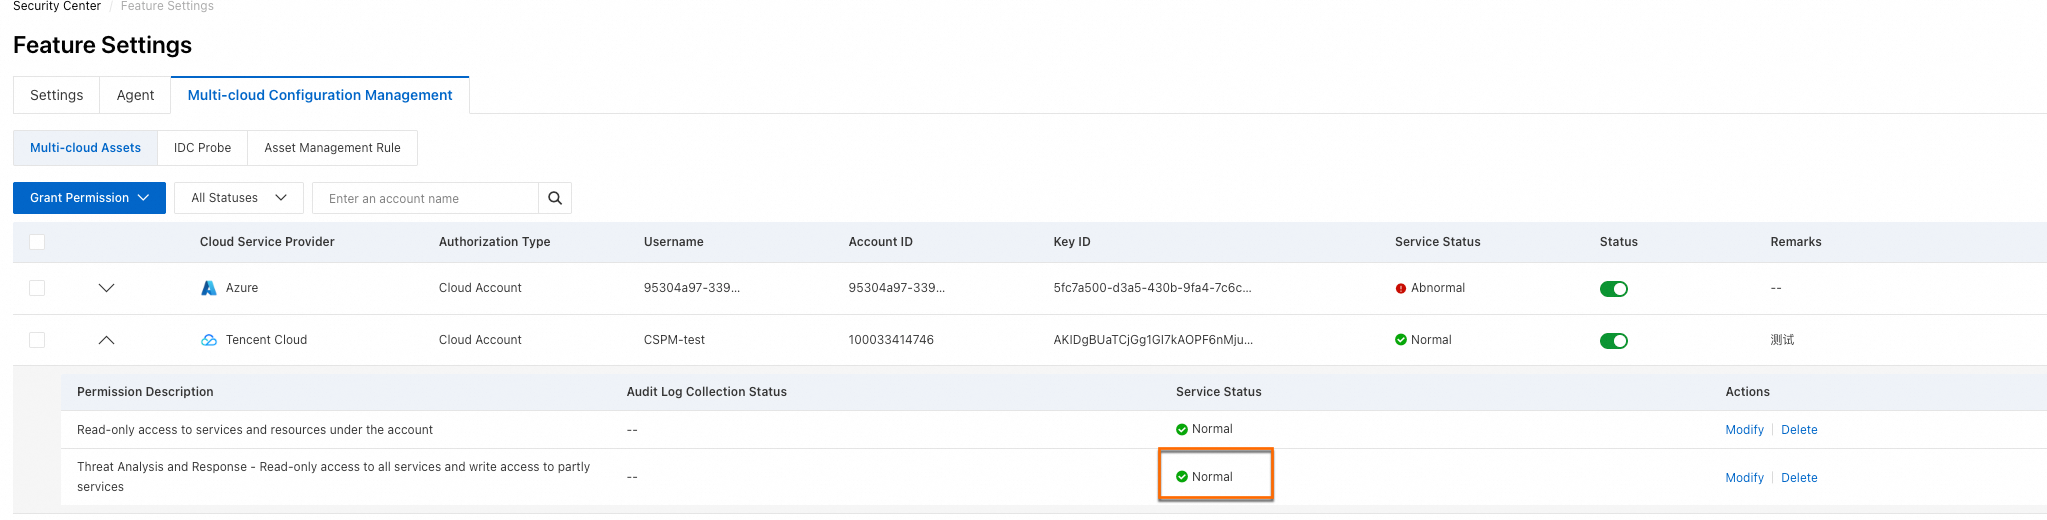Click the red Abnormal status icon
The height and width of the screenshot is (520, 2047).
(1401, 288)
